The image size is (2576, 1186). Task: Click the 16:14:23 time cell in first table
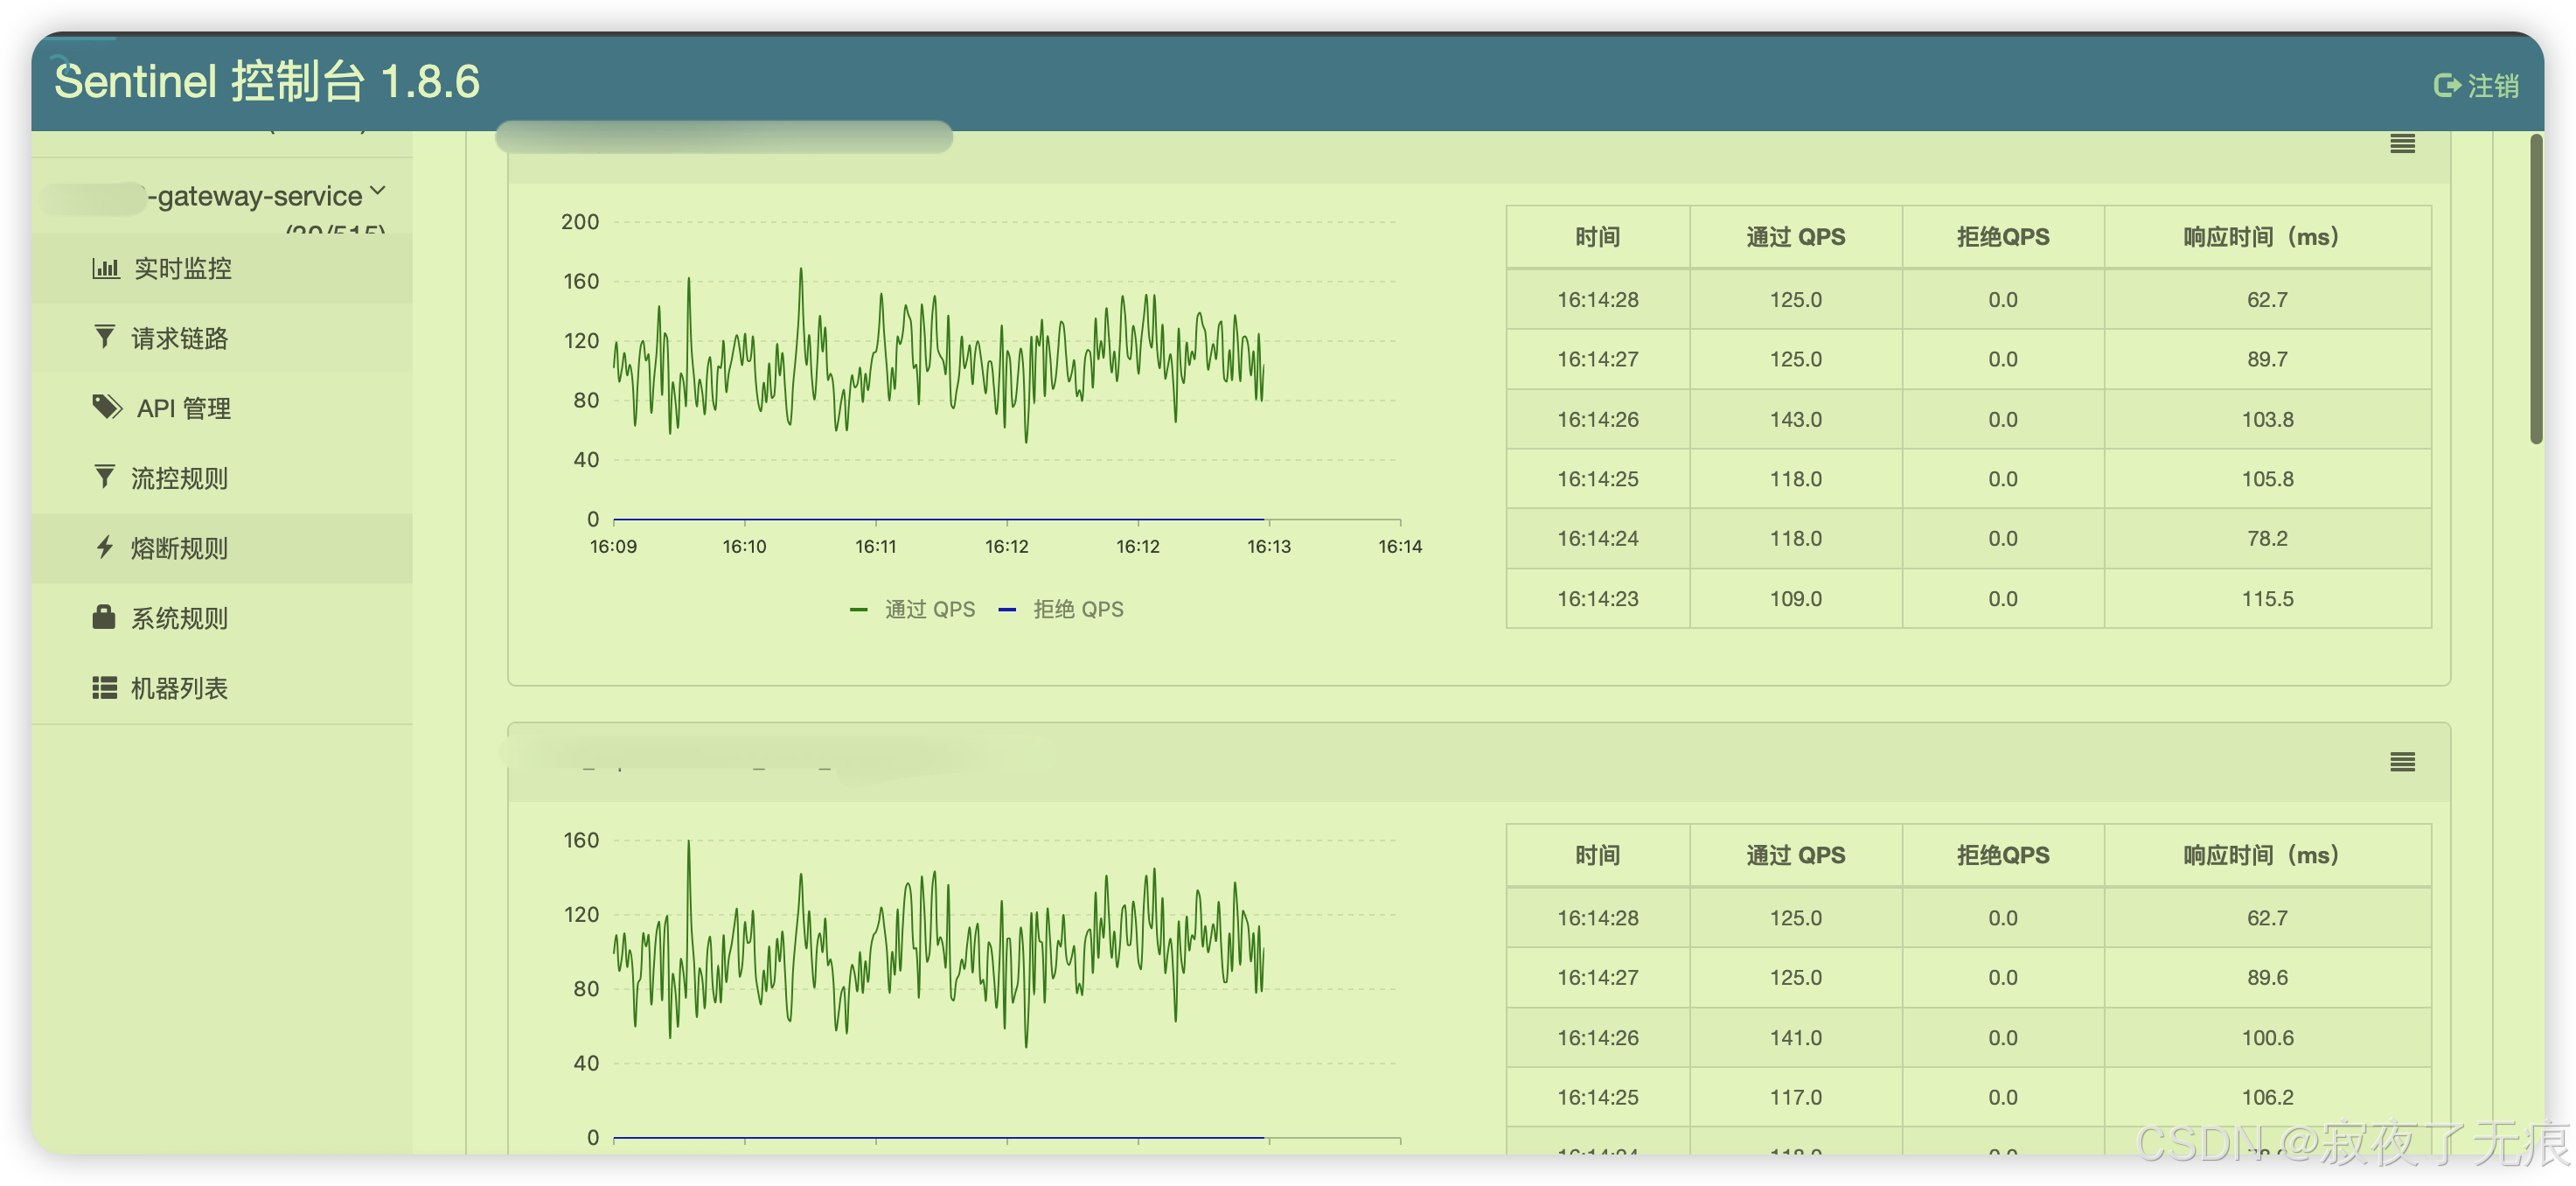[1597, 599]
